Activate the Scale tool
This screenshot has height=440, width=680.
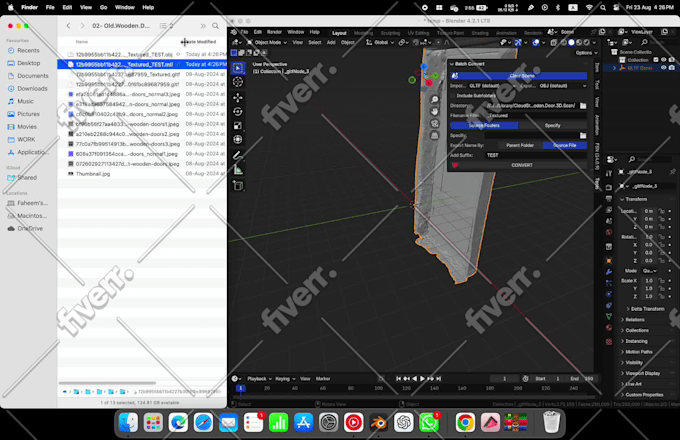(238, 125)
